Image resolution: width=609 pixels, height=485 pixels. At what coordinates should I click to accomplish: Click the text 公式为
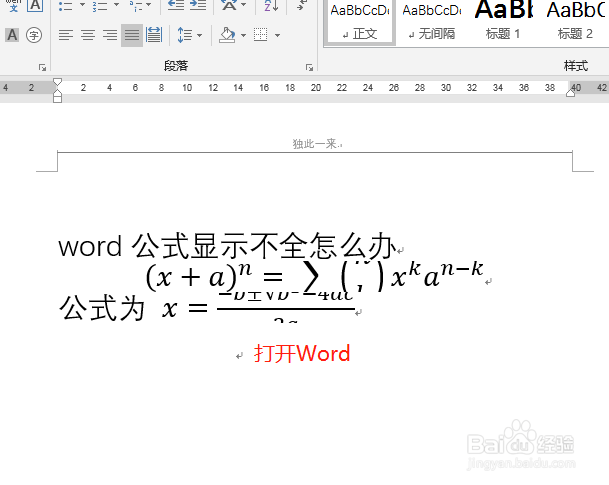(102, 308)
